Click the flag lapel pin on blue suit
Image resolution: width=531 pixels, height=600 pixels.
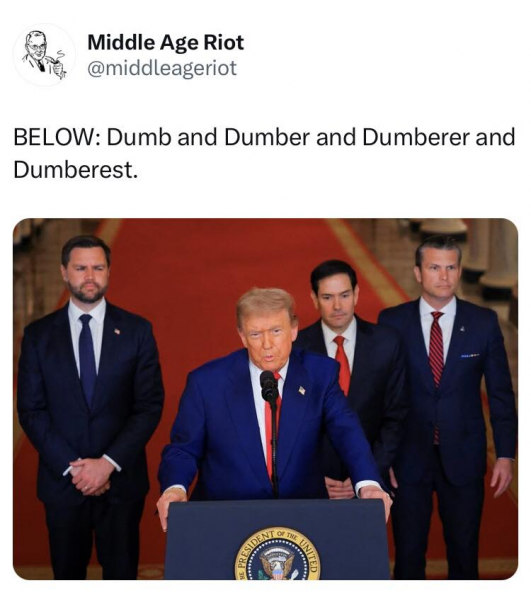tap(302, 390)
